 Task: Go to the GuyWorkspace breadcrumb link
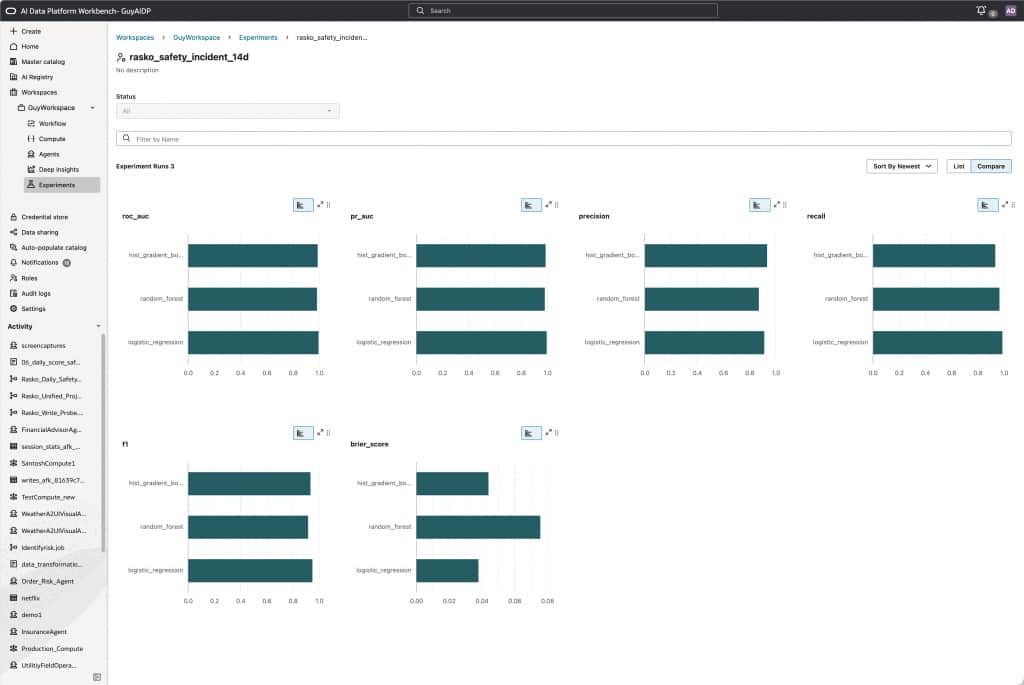tap(196, 38)
